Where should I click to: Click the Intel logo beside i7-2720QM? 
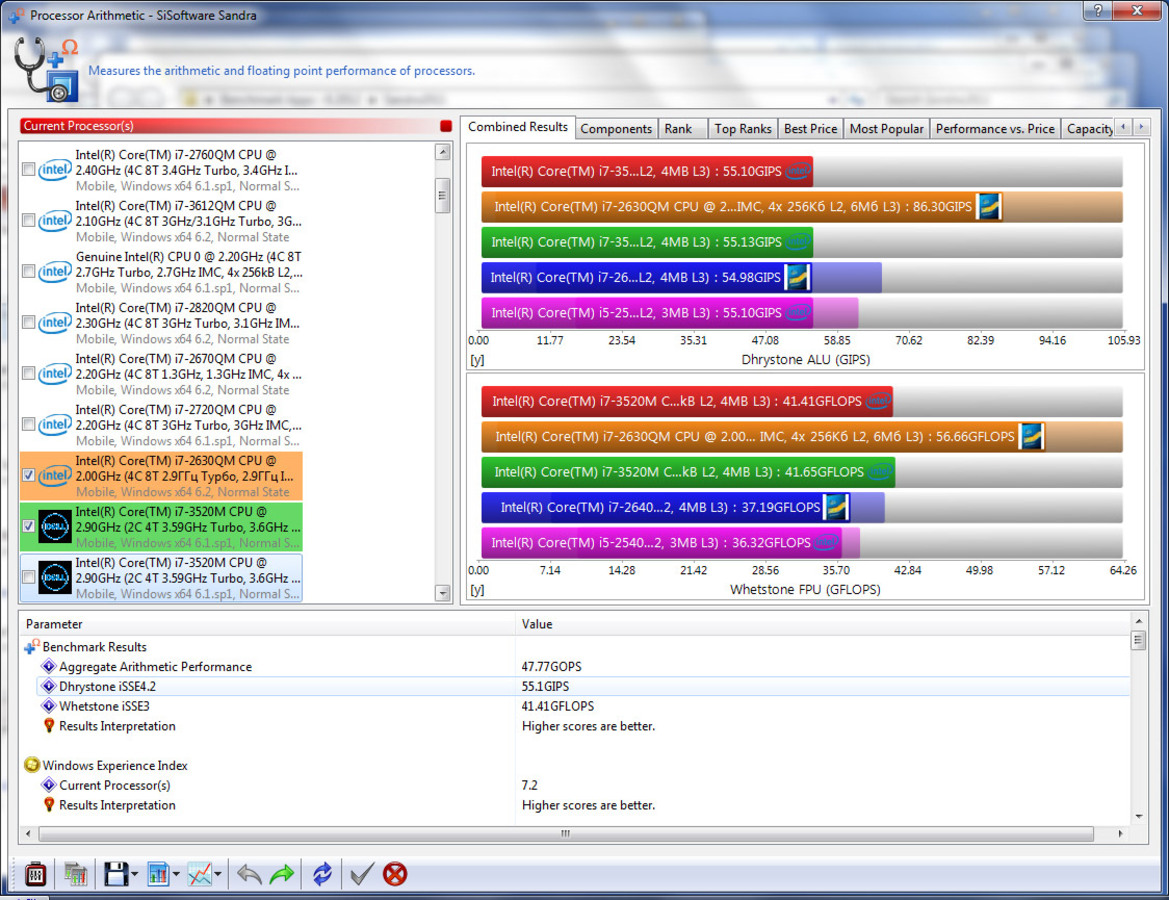(x=55, y=424)
